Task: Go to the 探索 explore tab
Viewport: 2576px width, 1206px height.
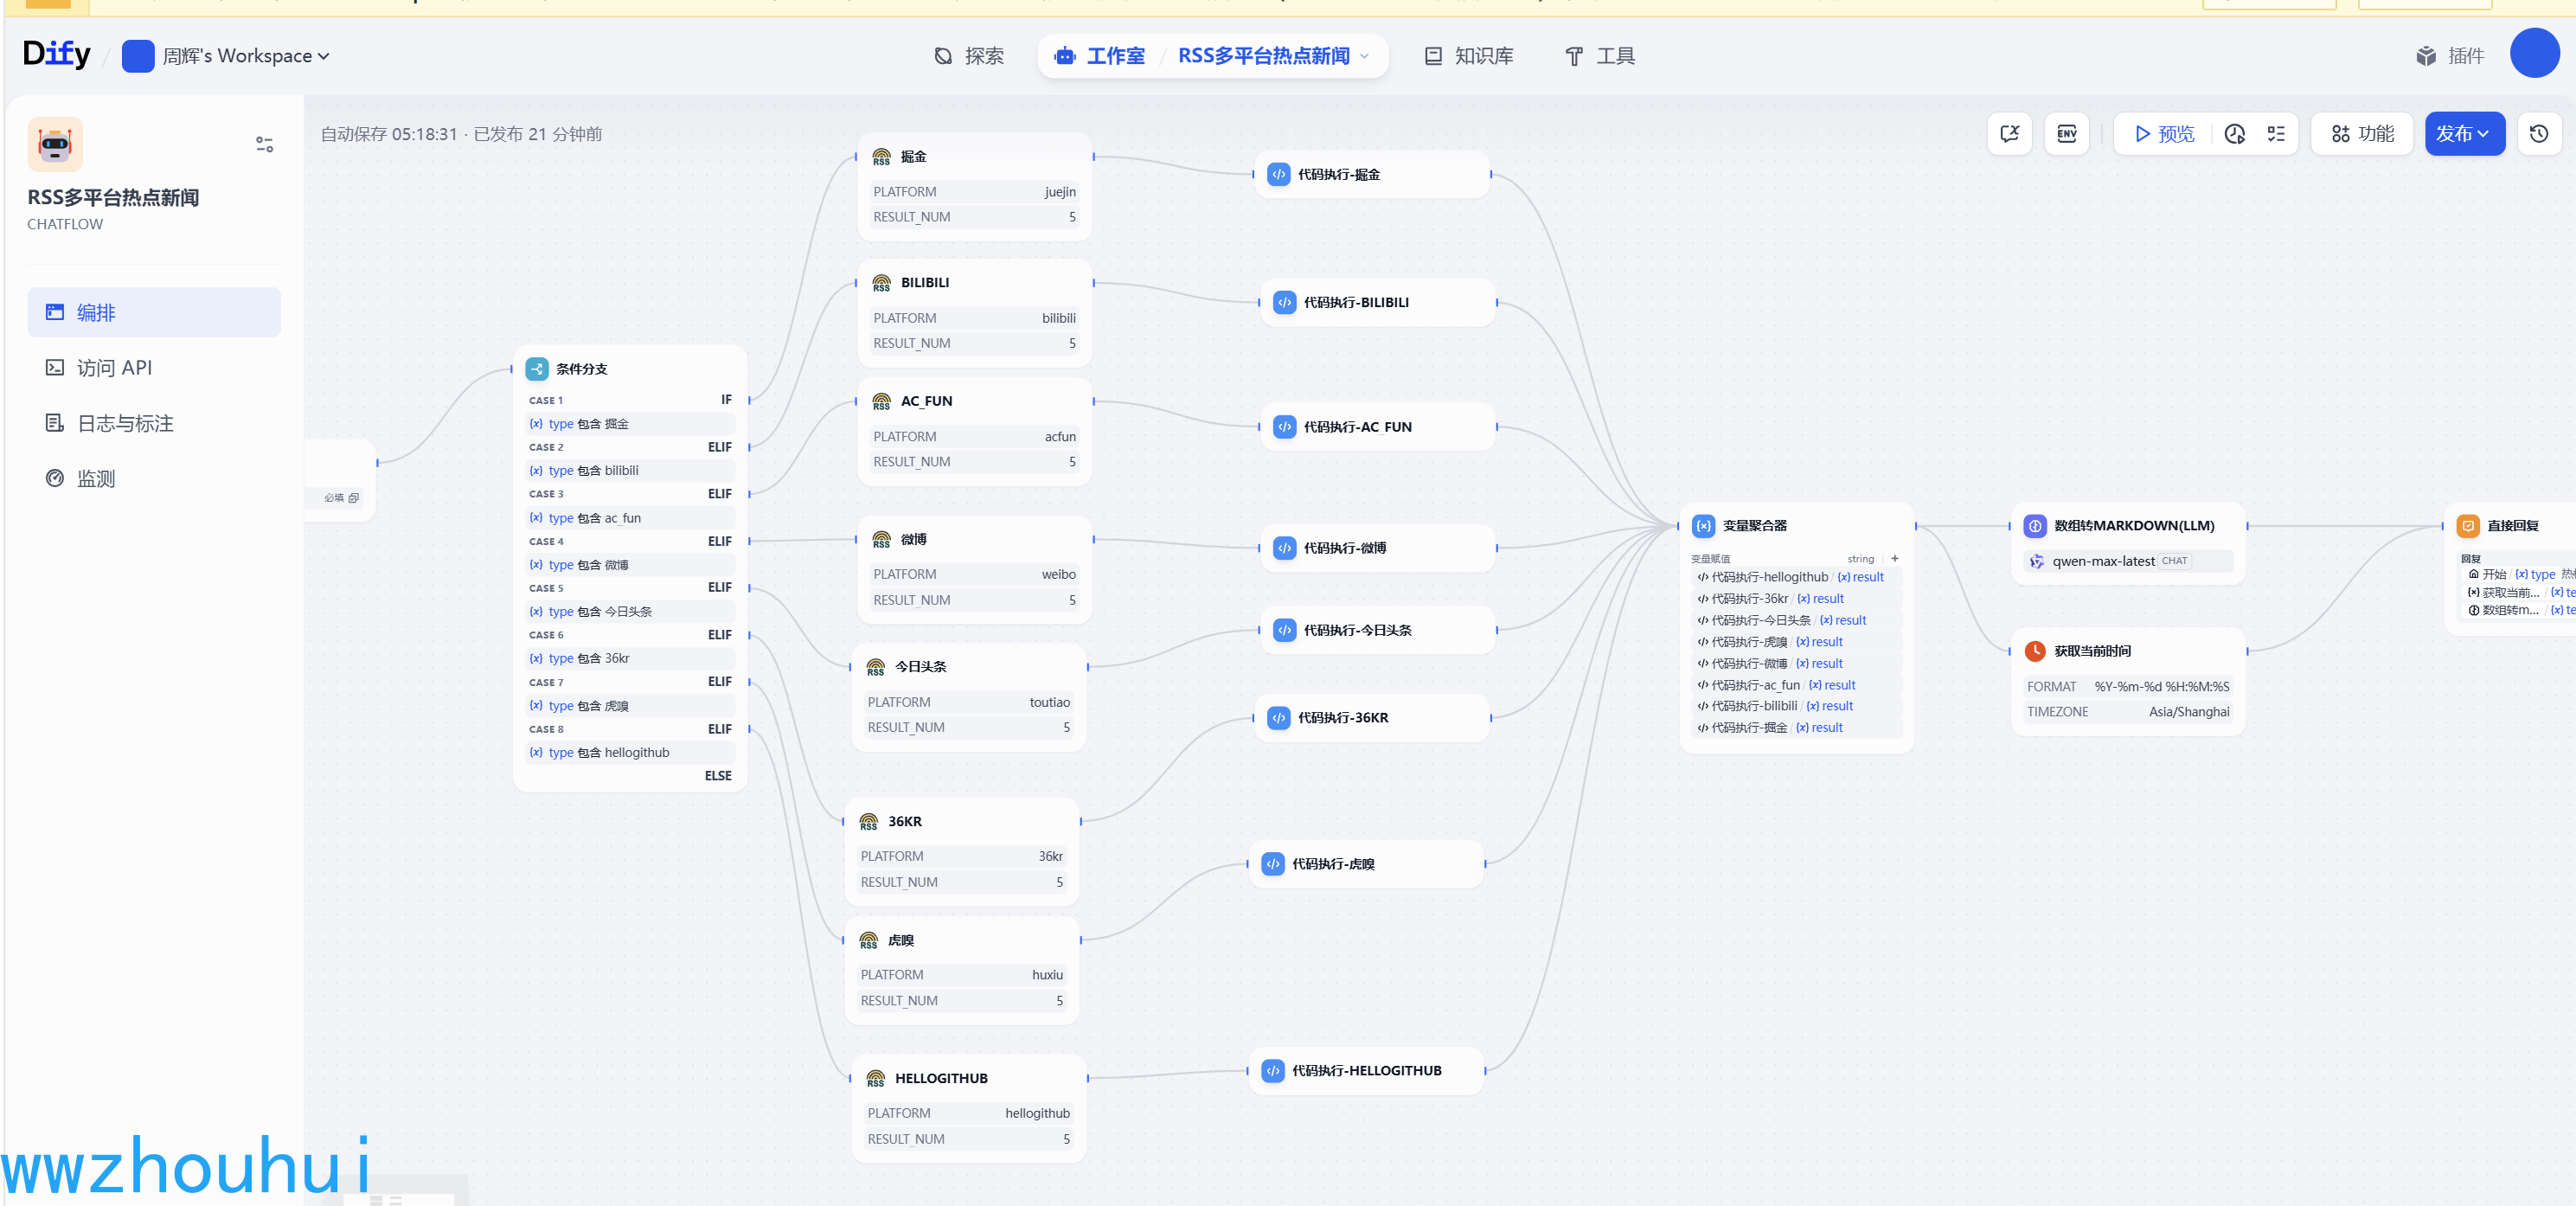Action: tap(968, 56)
